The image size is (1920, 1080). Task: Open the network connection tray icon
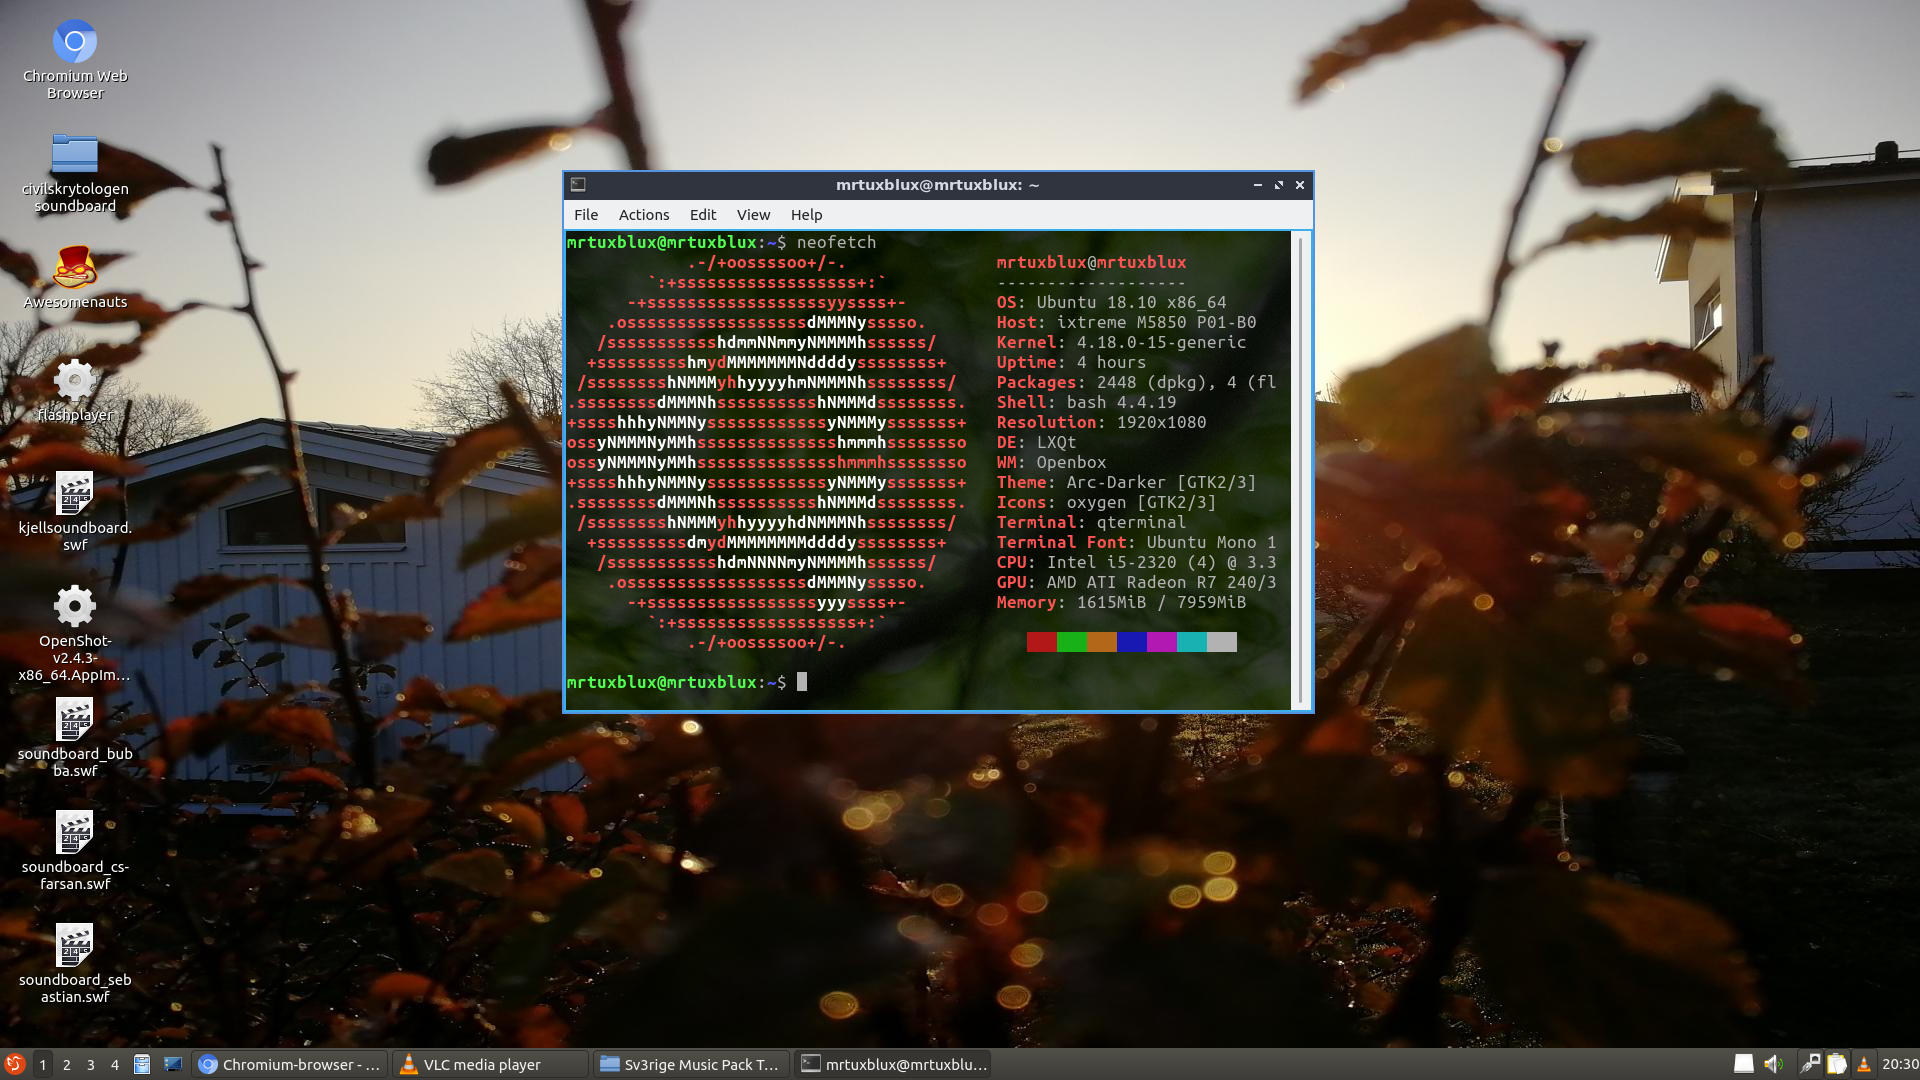click(1810, 1064)
